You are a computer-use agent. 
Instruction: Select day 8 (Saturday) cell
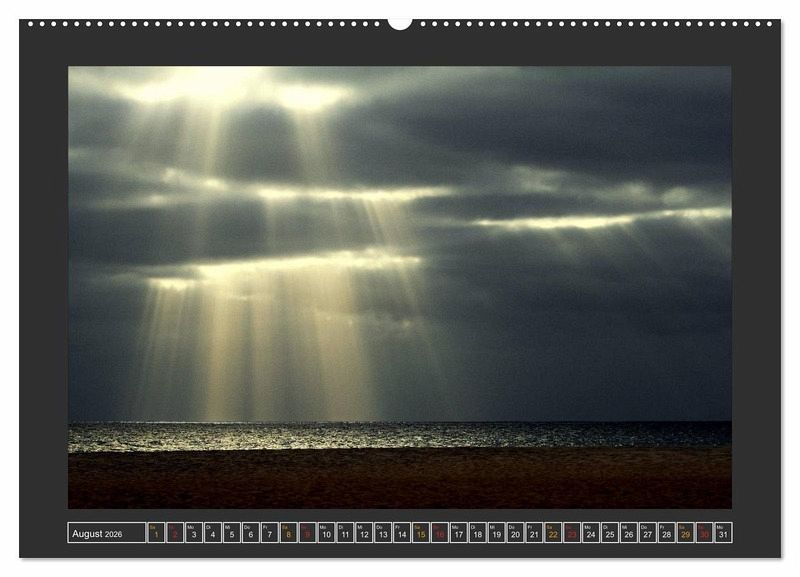click(x=288, y=532)
